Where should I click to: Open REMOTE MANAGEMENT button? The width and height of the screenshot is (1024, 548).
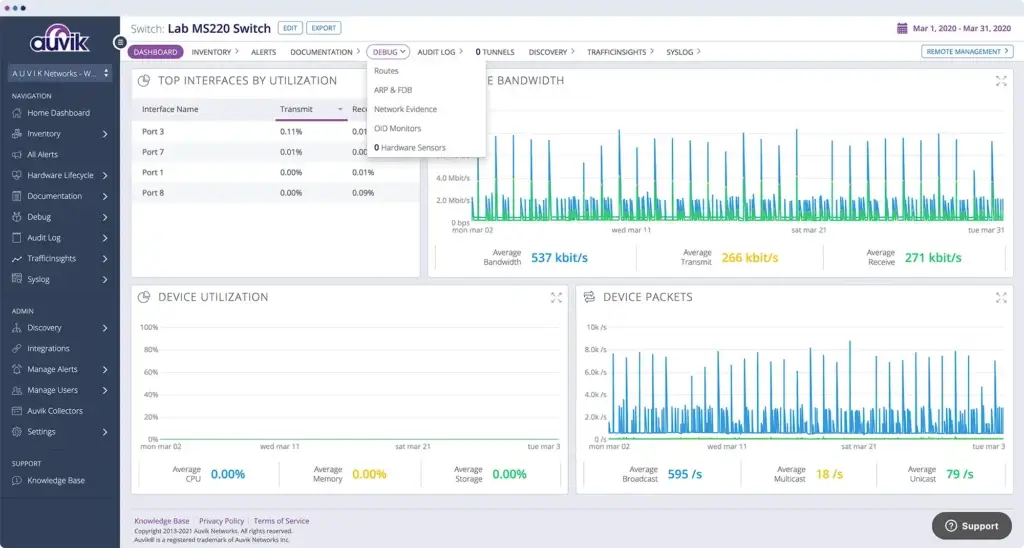(x=967, y=52)
